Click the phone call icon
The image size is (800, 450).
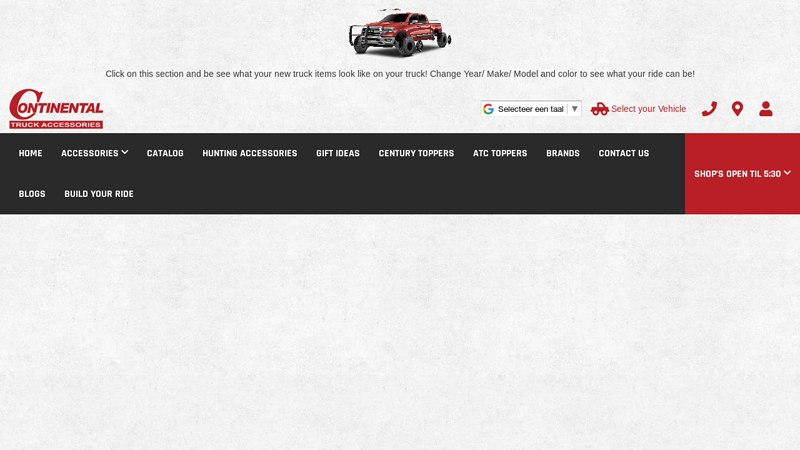click(709, 109)
